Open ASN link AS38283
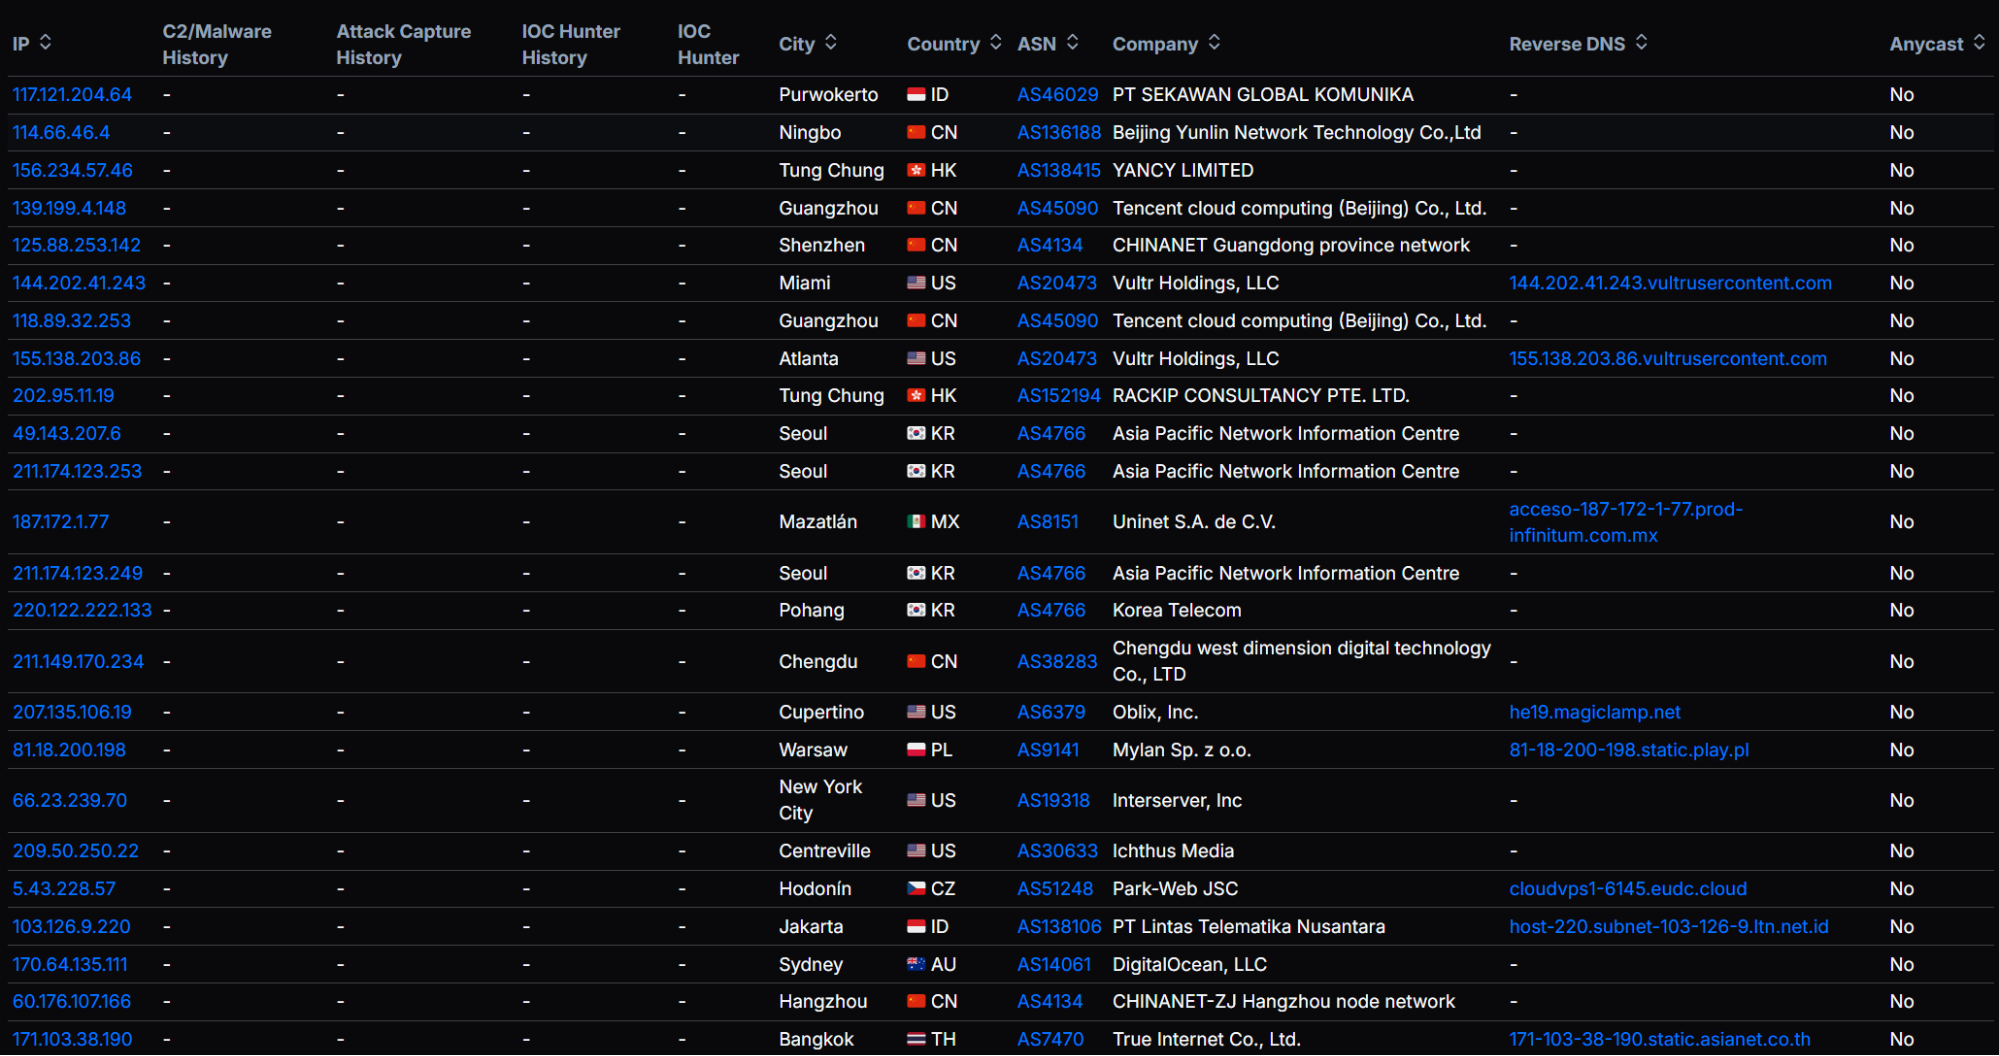This screenshot has height=1056, width=1999. click(x=1057, y=662)
